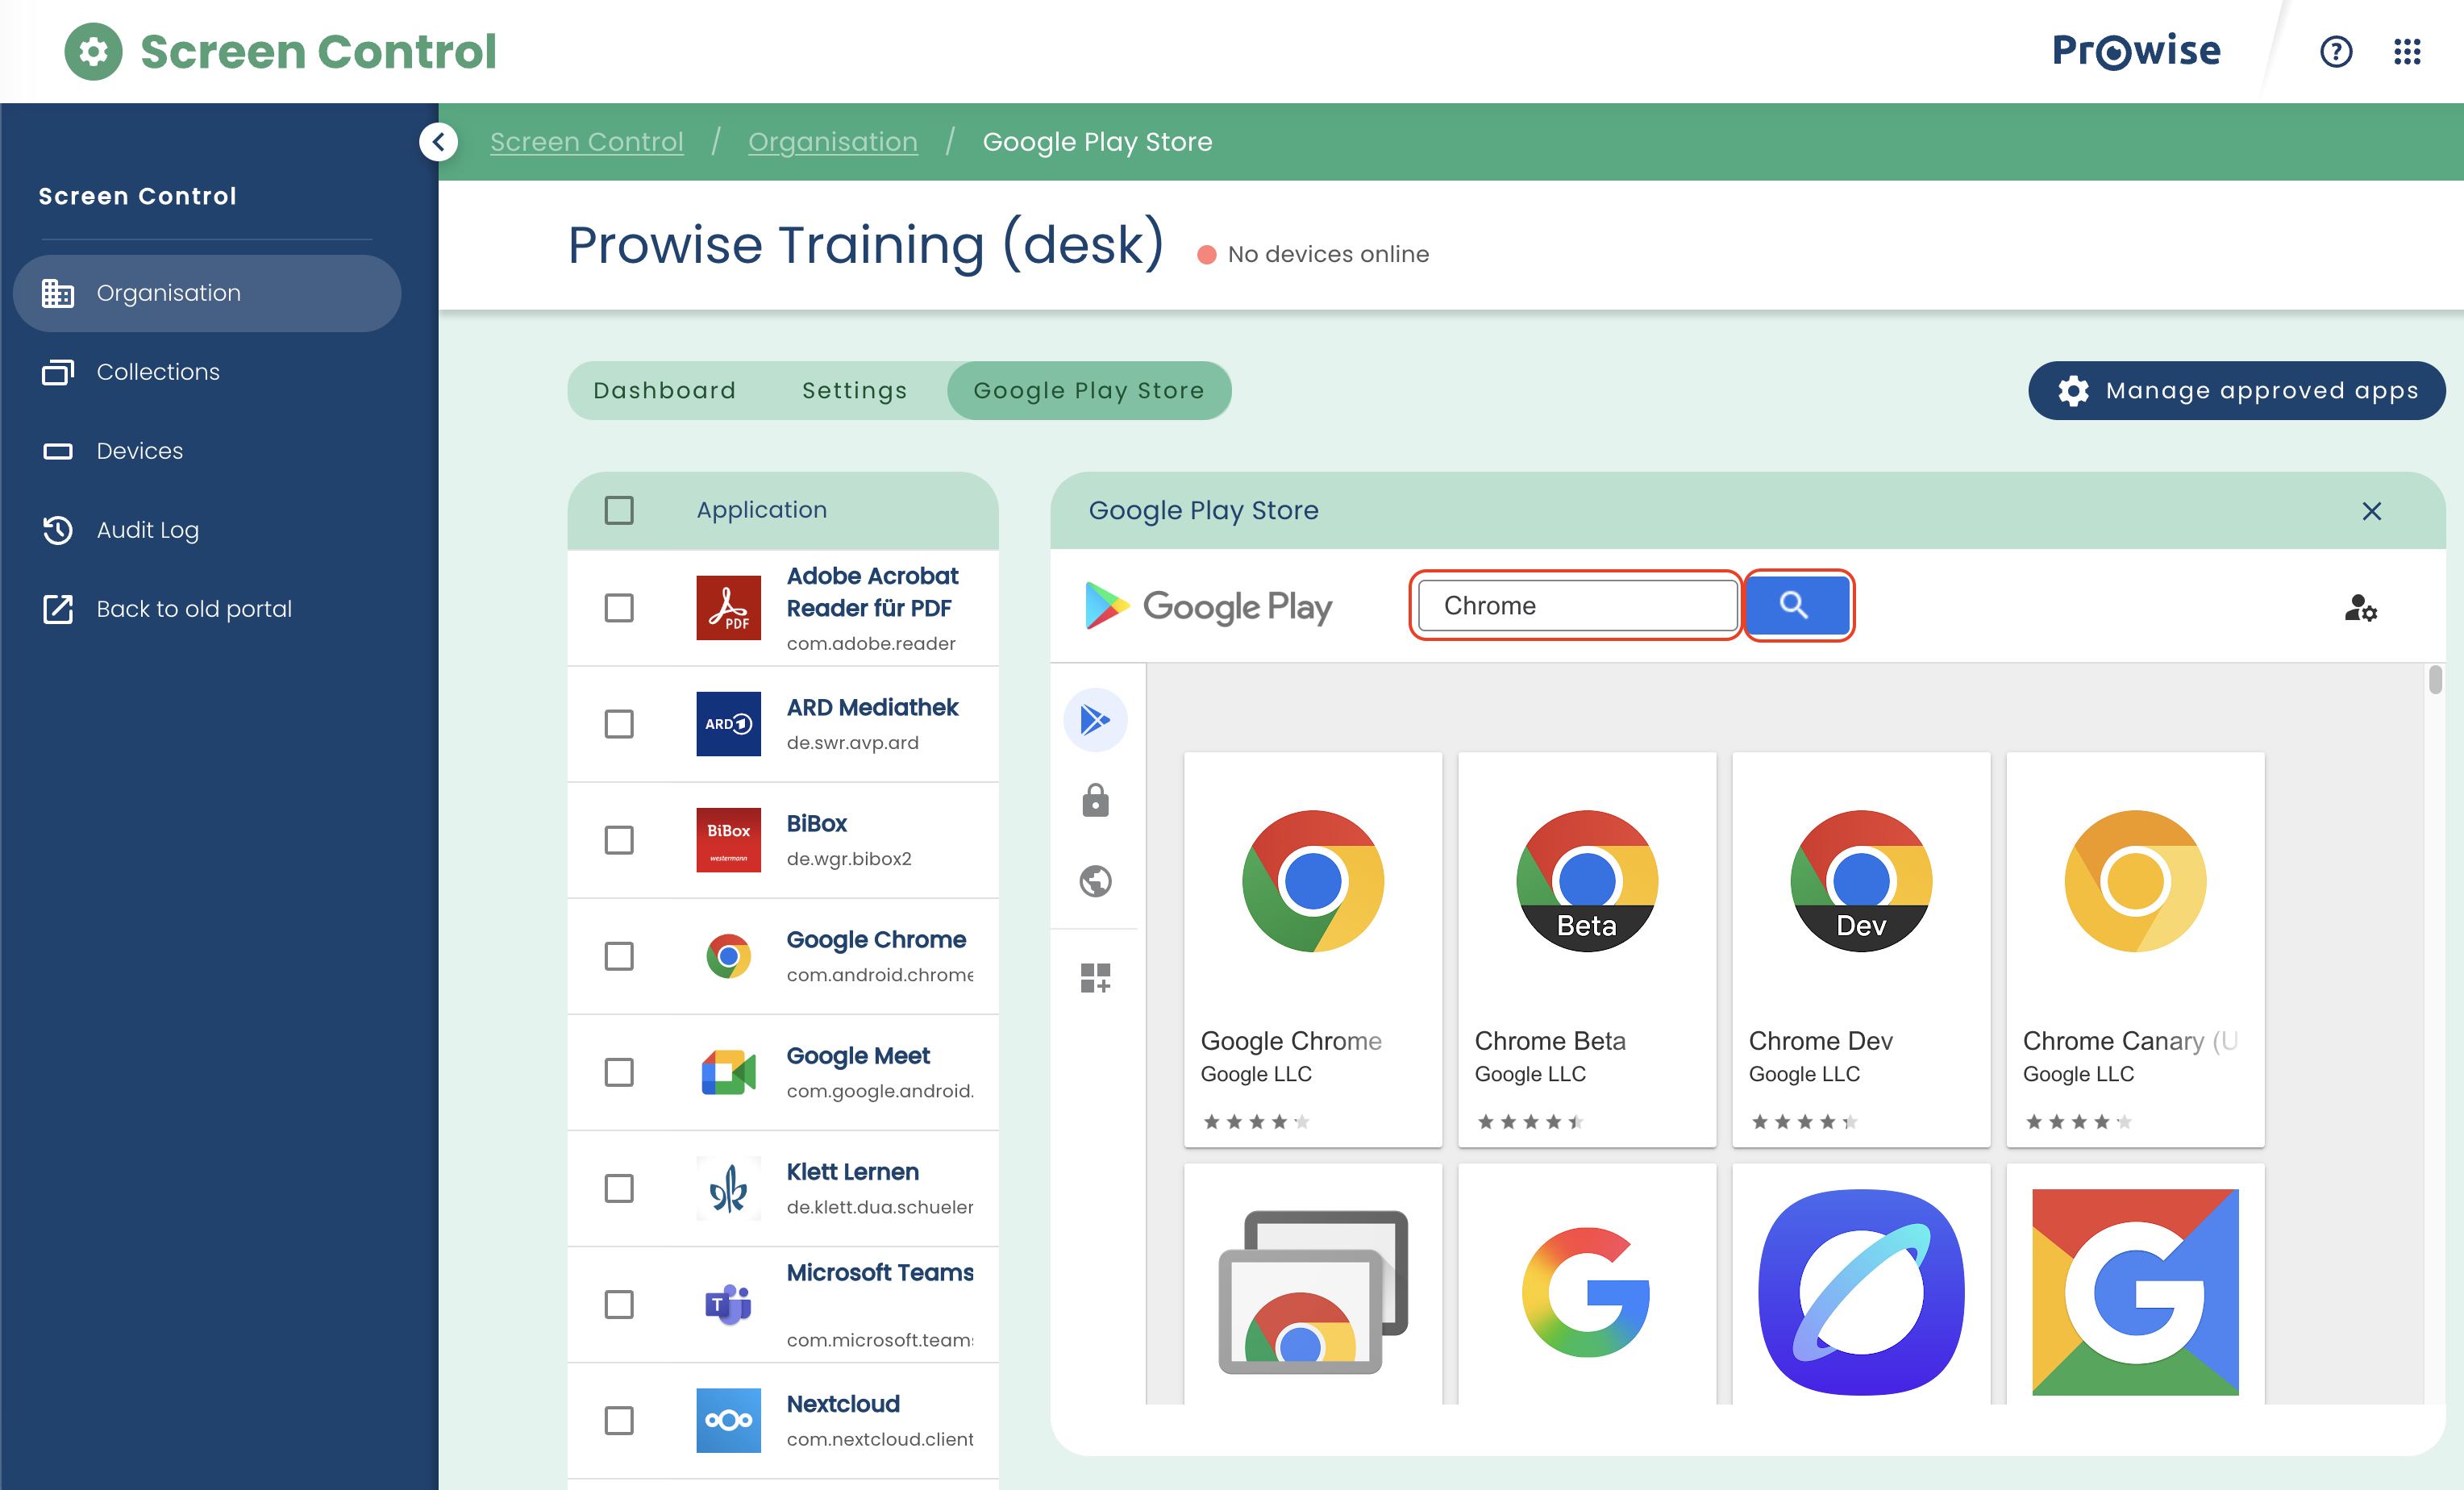The image size is (2464, 1490).
Task: Open web apps globe icon
Action: point(1095,881)
